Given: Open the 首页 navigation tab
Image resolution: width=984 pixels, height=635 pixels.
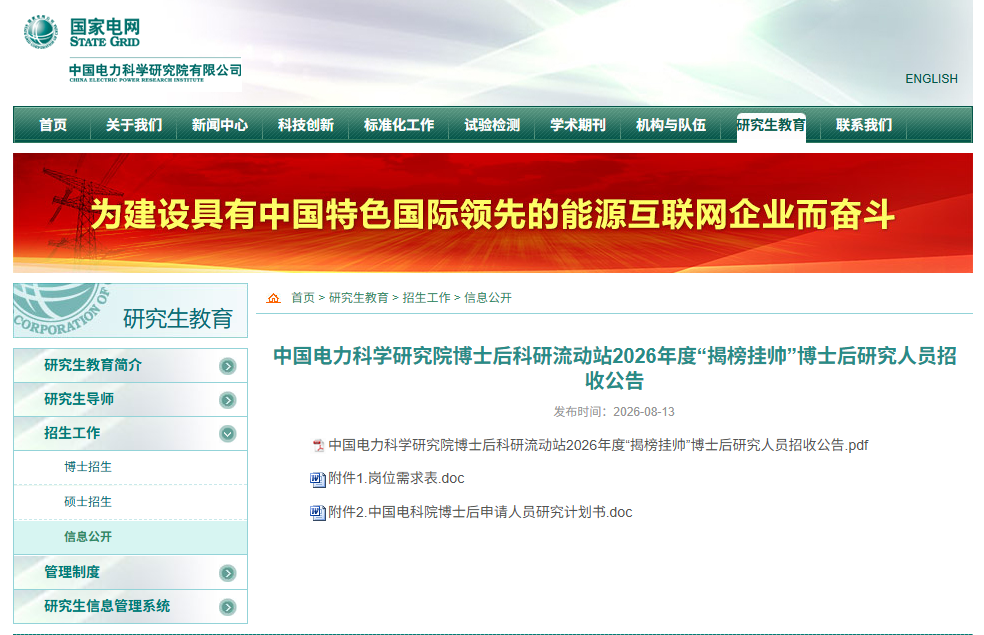Looking at the screenshot, I should 53,125.
